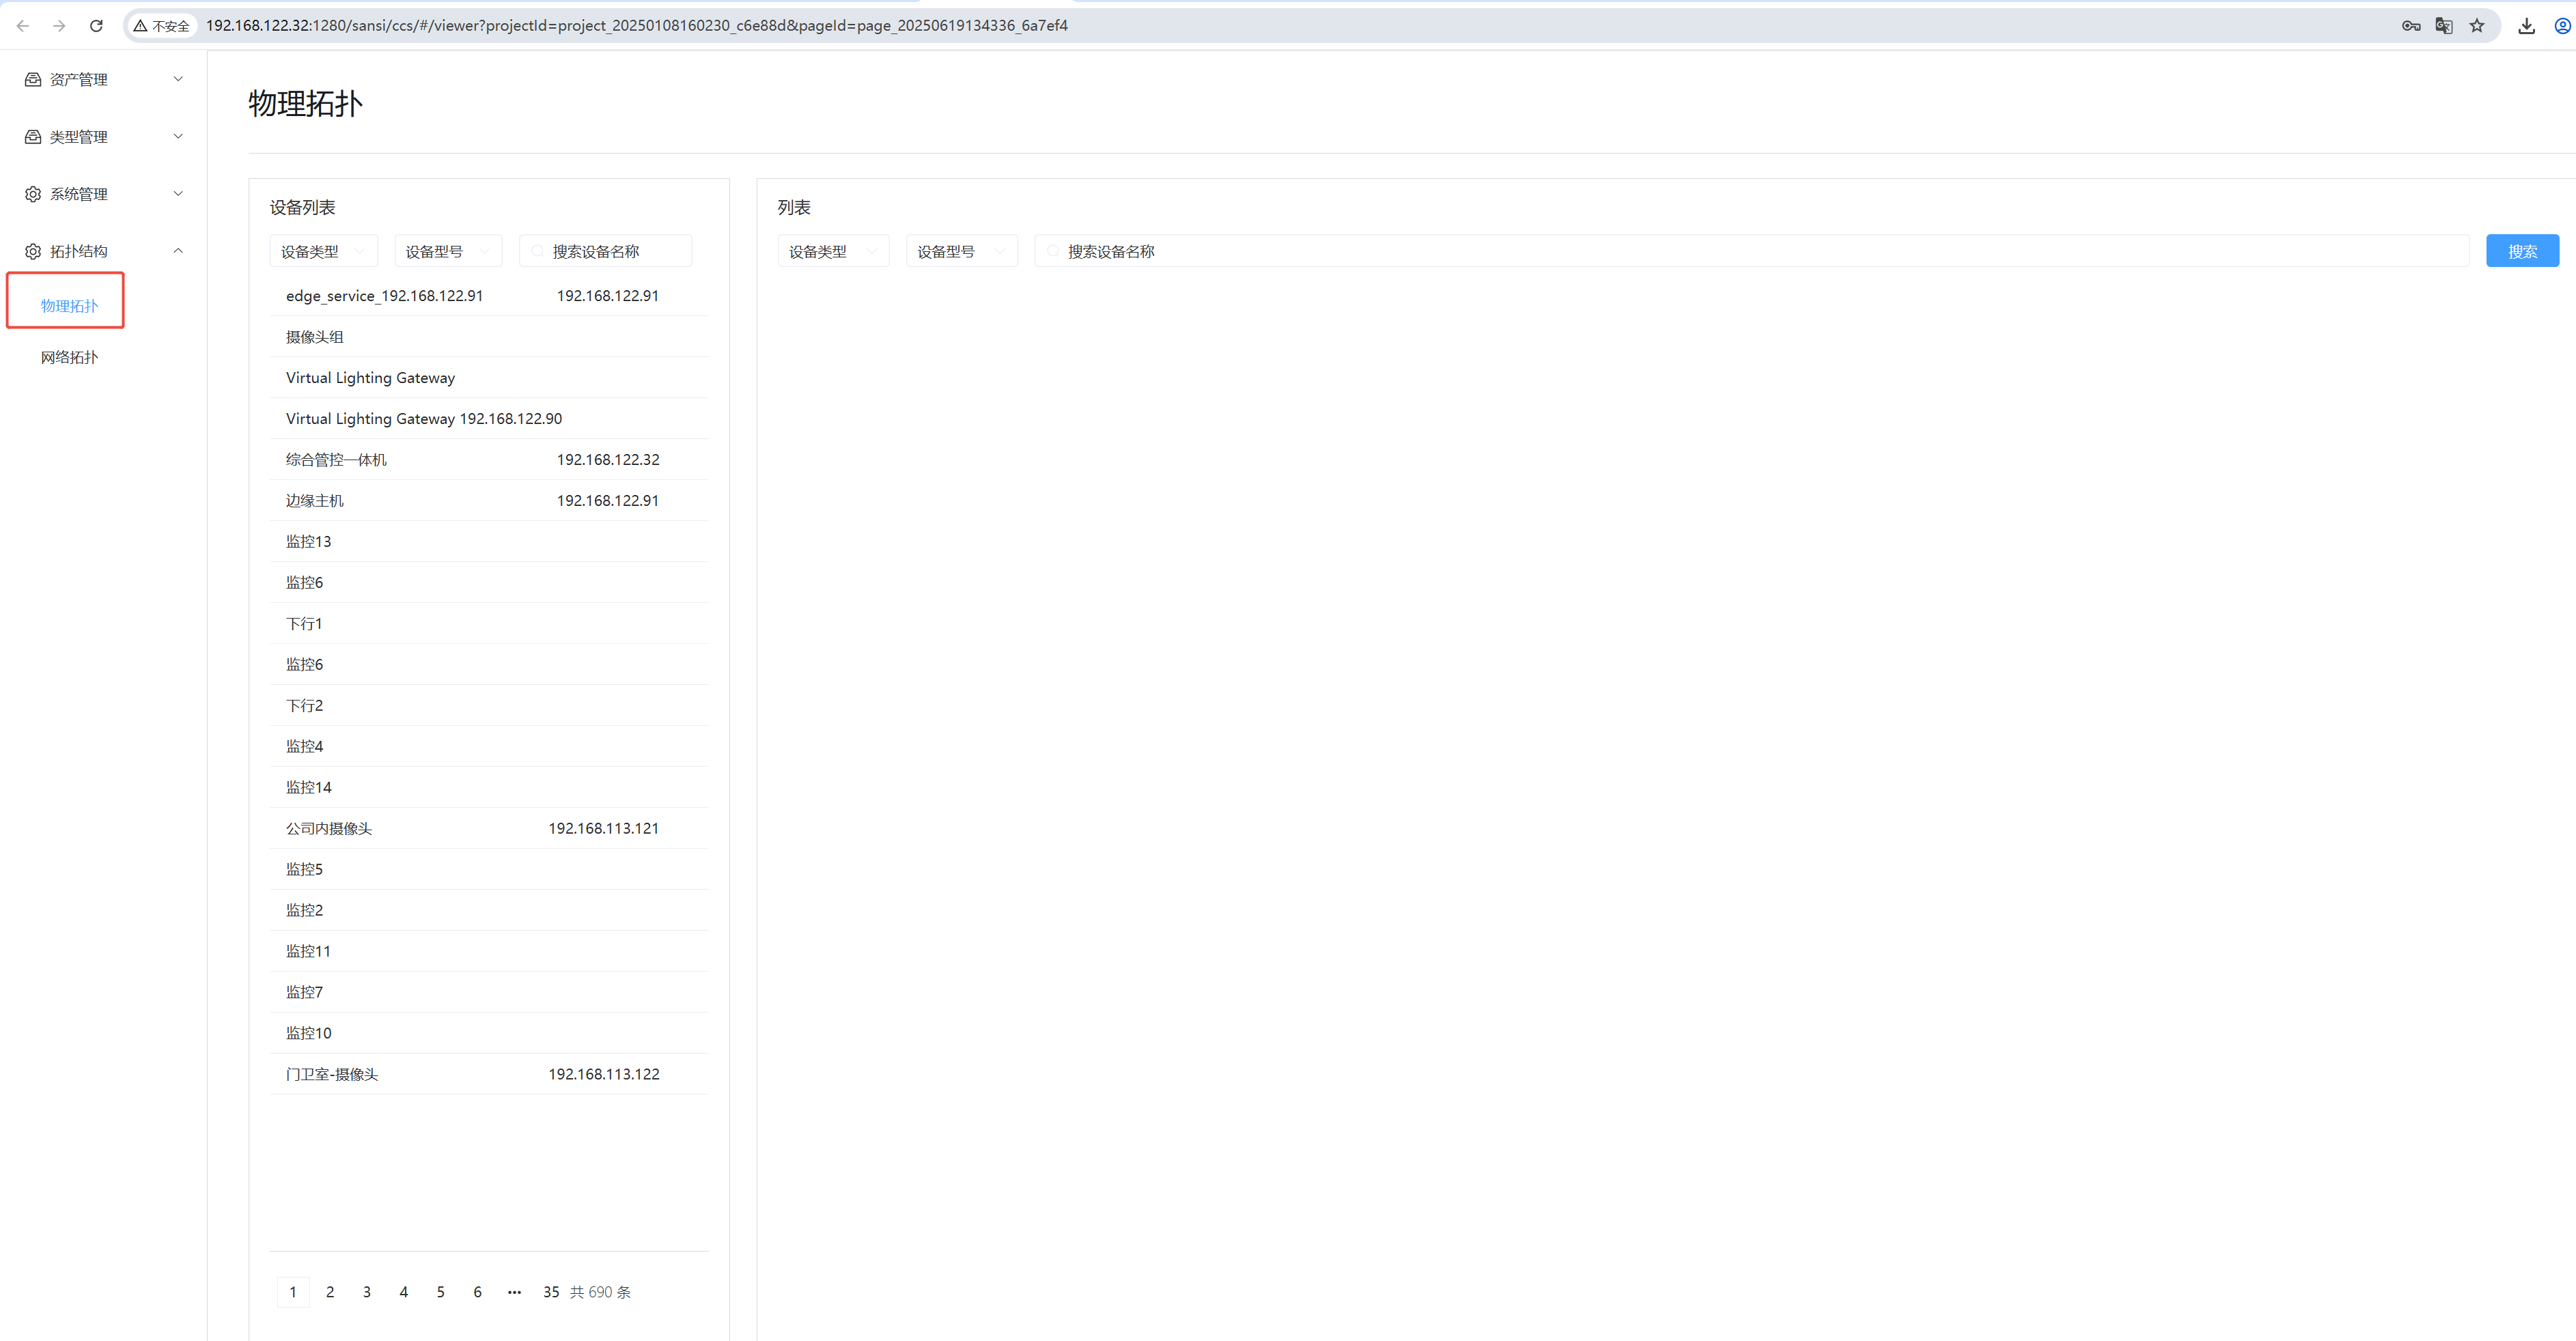
Task: Select 物理拓扑 submenu item
Action: [69, 306]
